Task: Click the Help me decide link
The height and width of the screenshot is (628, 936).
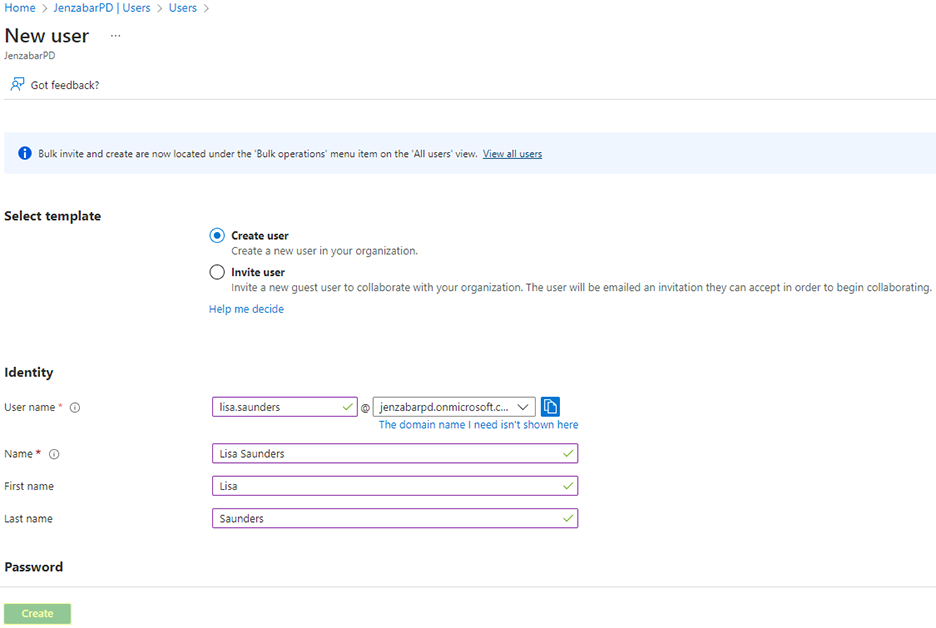Action: pyautogui.click(x=246, y=308)
